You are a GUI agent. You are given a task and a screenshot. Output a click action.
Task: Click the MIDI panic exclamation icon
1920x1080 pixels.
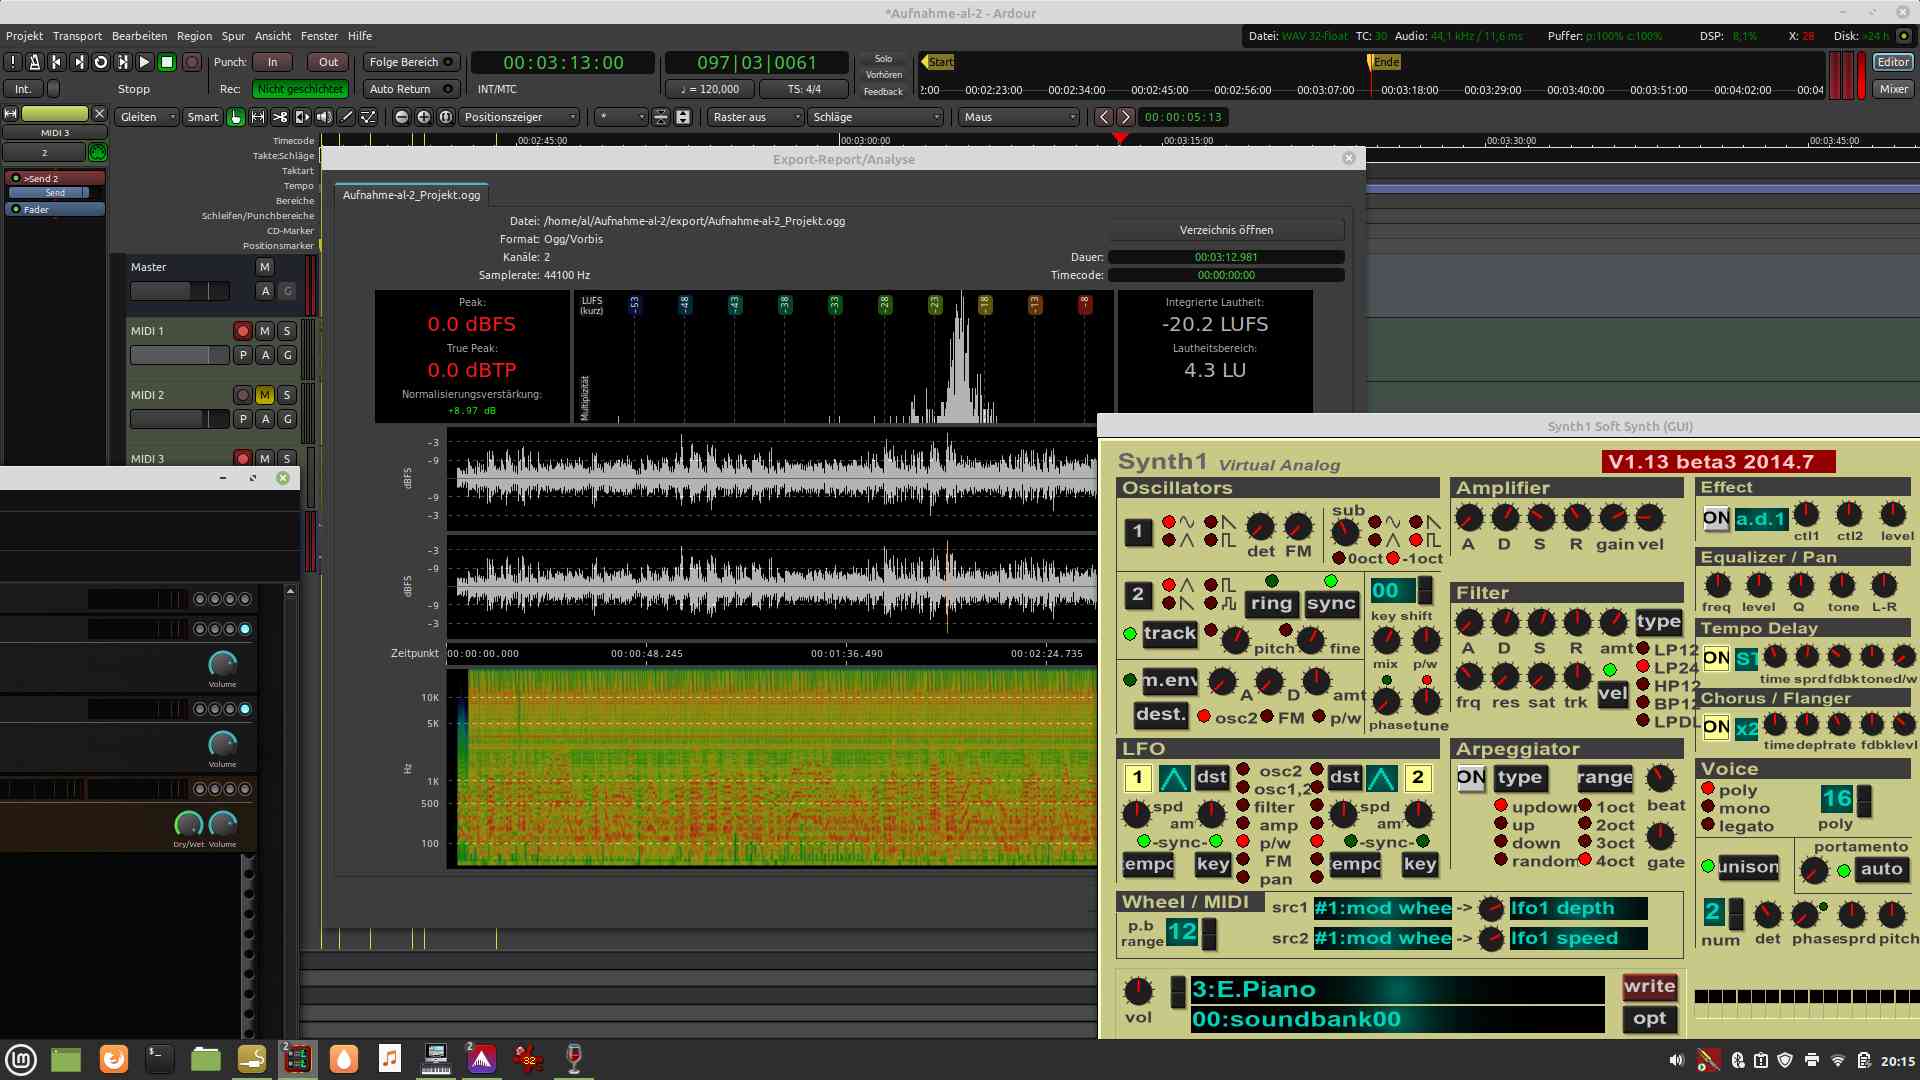[12, 62]
